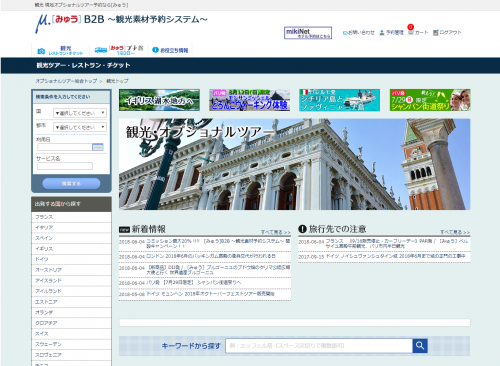This screenshot has width=500, height=366.
Task: Focus the keyword search input field
Action: pyautogui.click(x=319, y=346)
